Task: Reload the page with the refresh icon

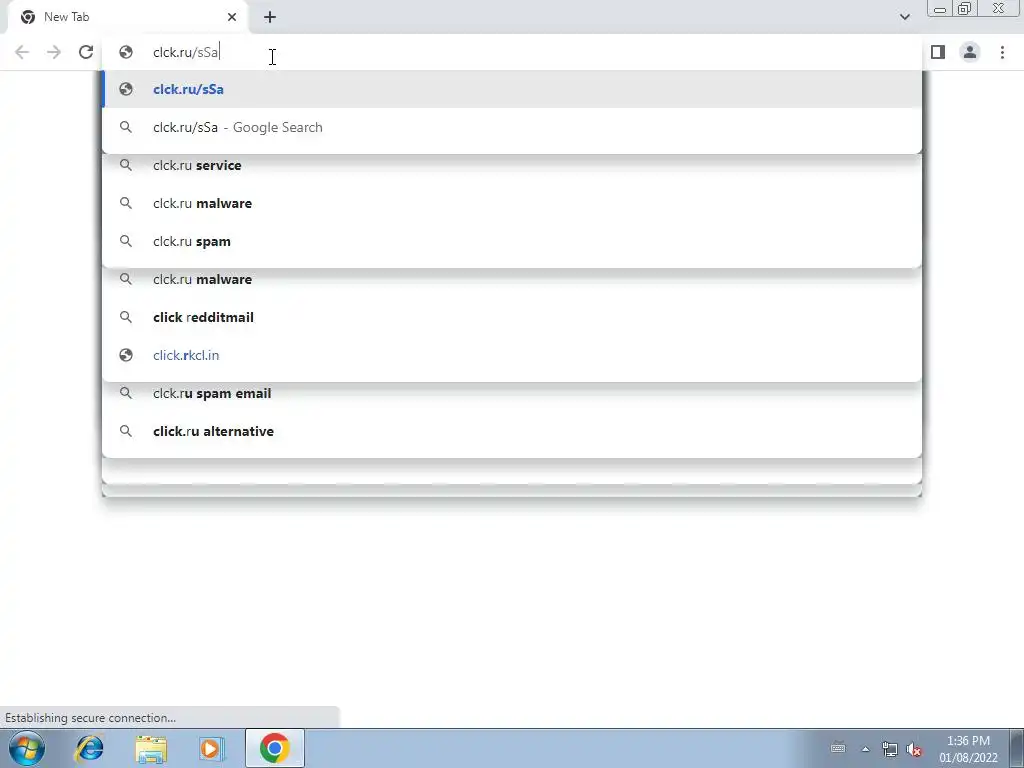Action: [86, 52]
